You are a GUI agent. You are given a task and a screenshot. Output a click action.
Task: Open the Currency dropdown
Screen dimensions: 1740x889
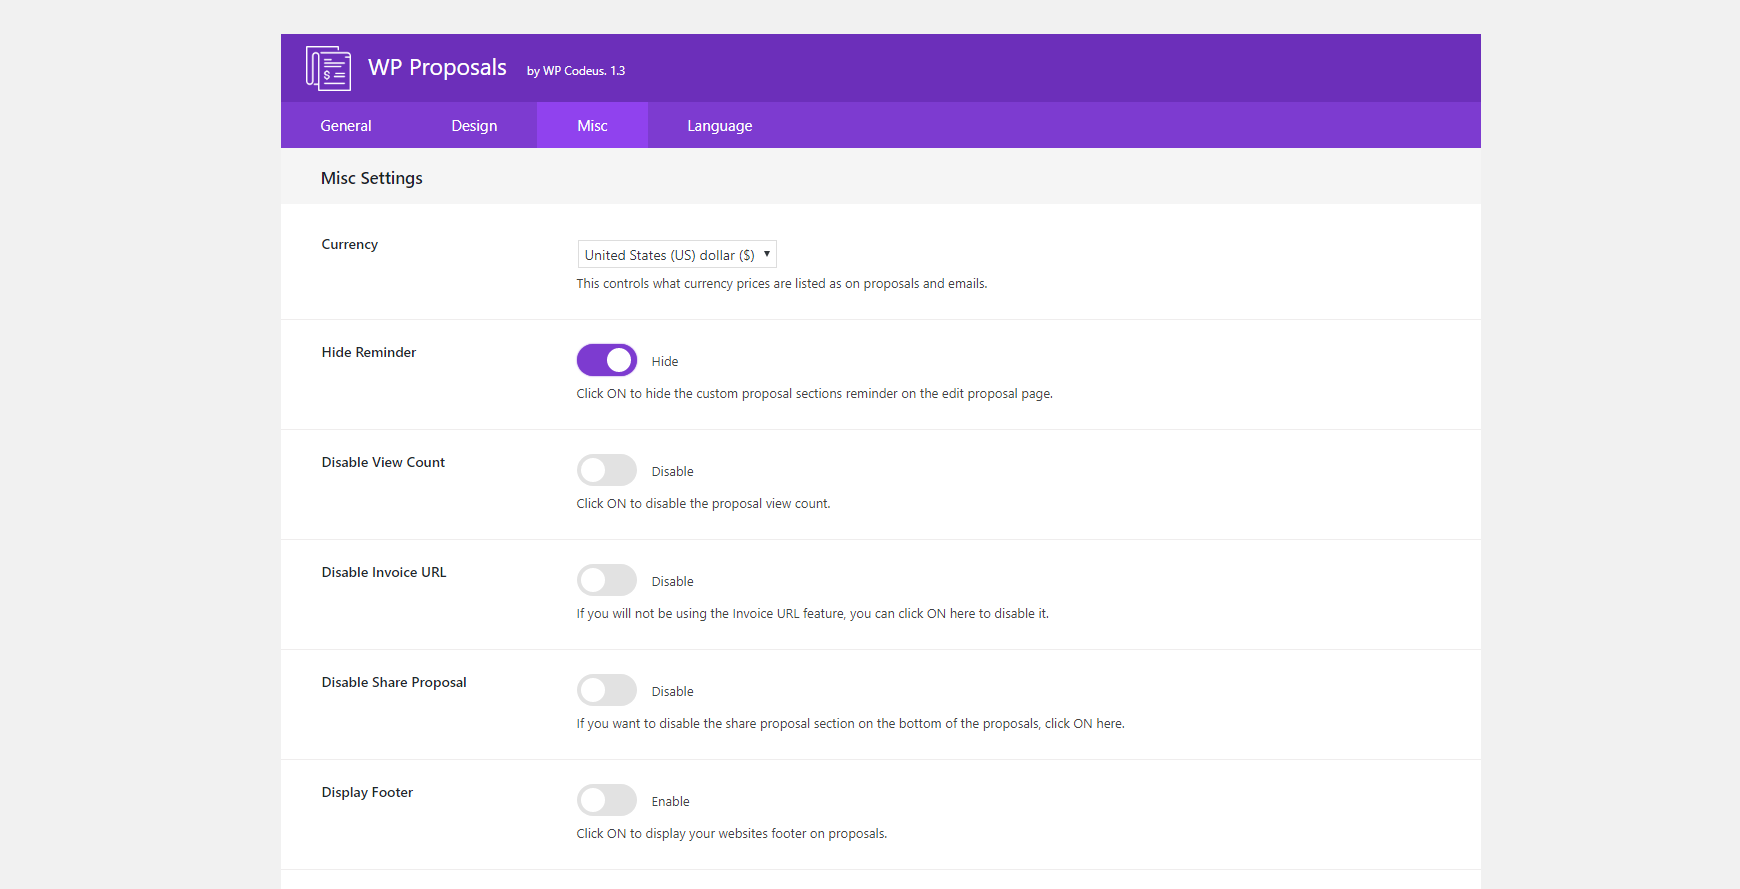click(677, 254)
